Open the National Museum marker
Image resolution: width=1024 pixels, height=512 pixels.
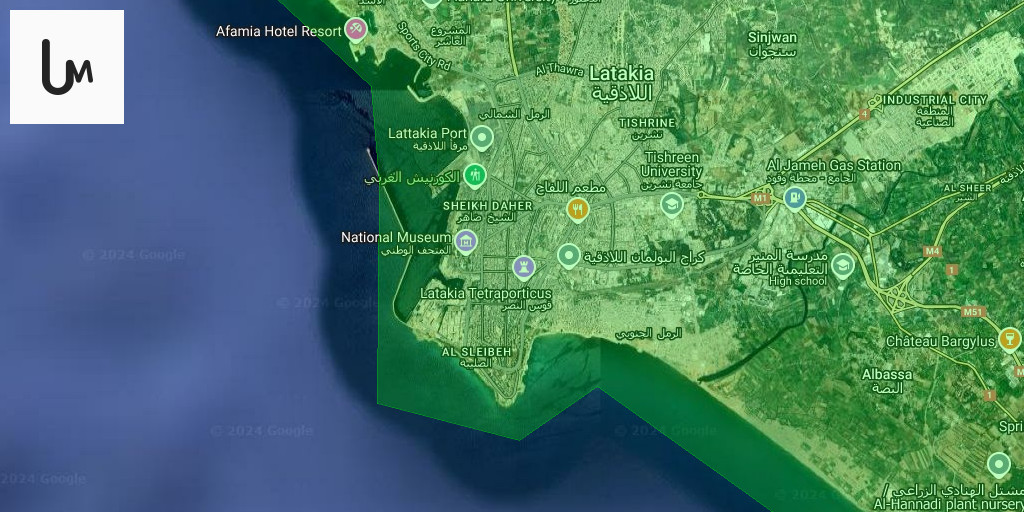pyautogui.click(x=466, y=240)
